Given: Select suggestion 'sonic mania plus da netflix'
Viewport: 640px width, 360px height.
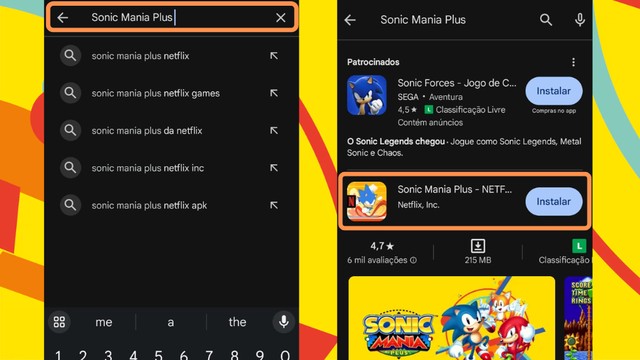Looking at the screenshot, I should 147,131.
